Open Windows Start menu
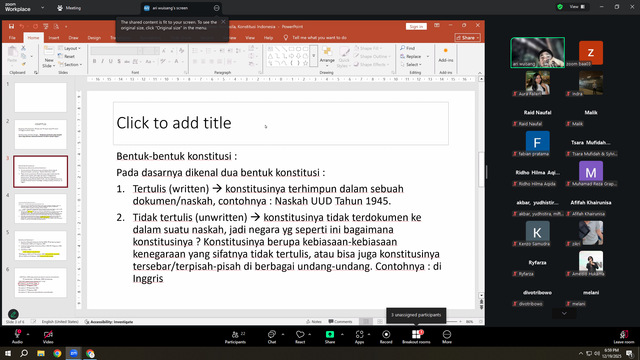The height and width of the screenshot is (360, 640). click(x=8, y=353)
